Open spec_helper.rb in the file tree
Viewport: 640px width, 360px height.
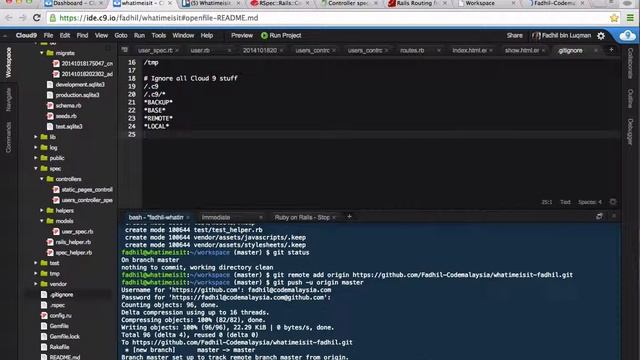(x=73, y=253)
